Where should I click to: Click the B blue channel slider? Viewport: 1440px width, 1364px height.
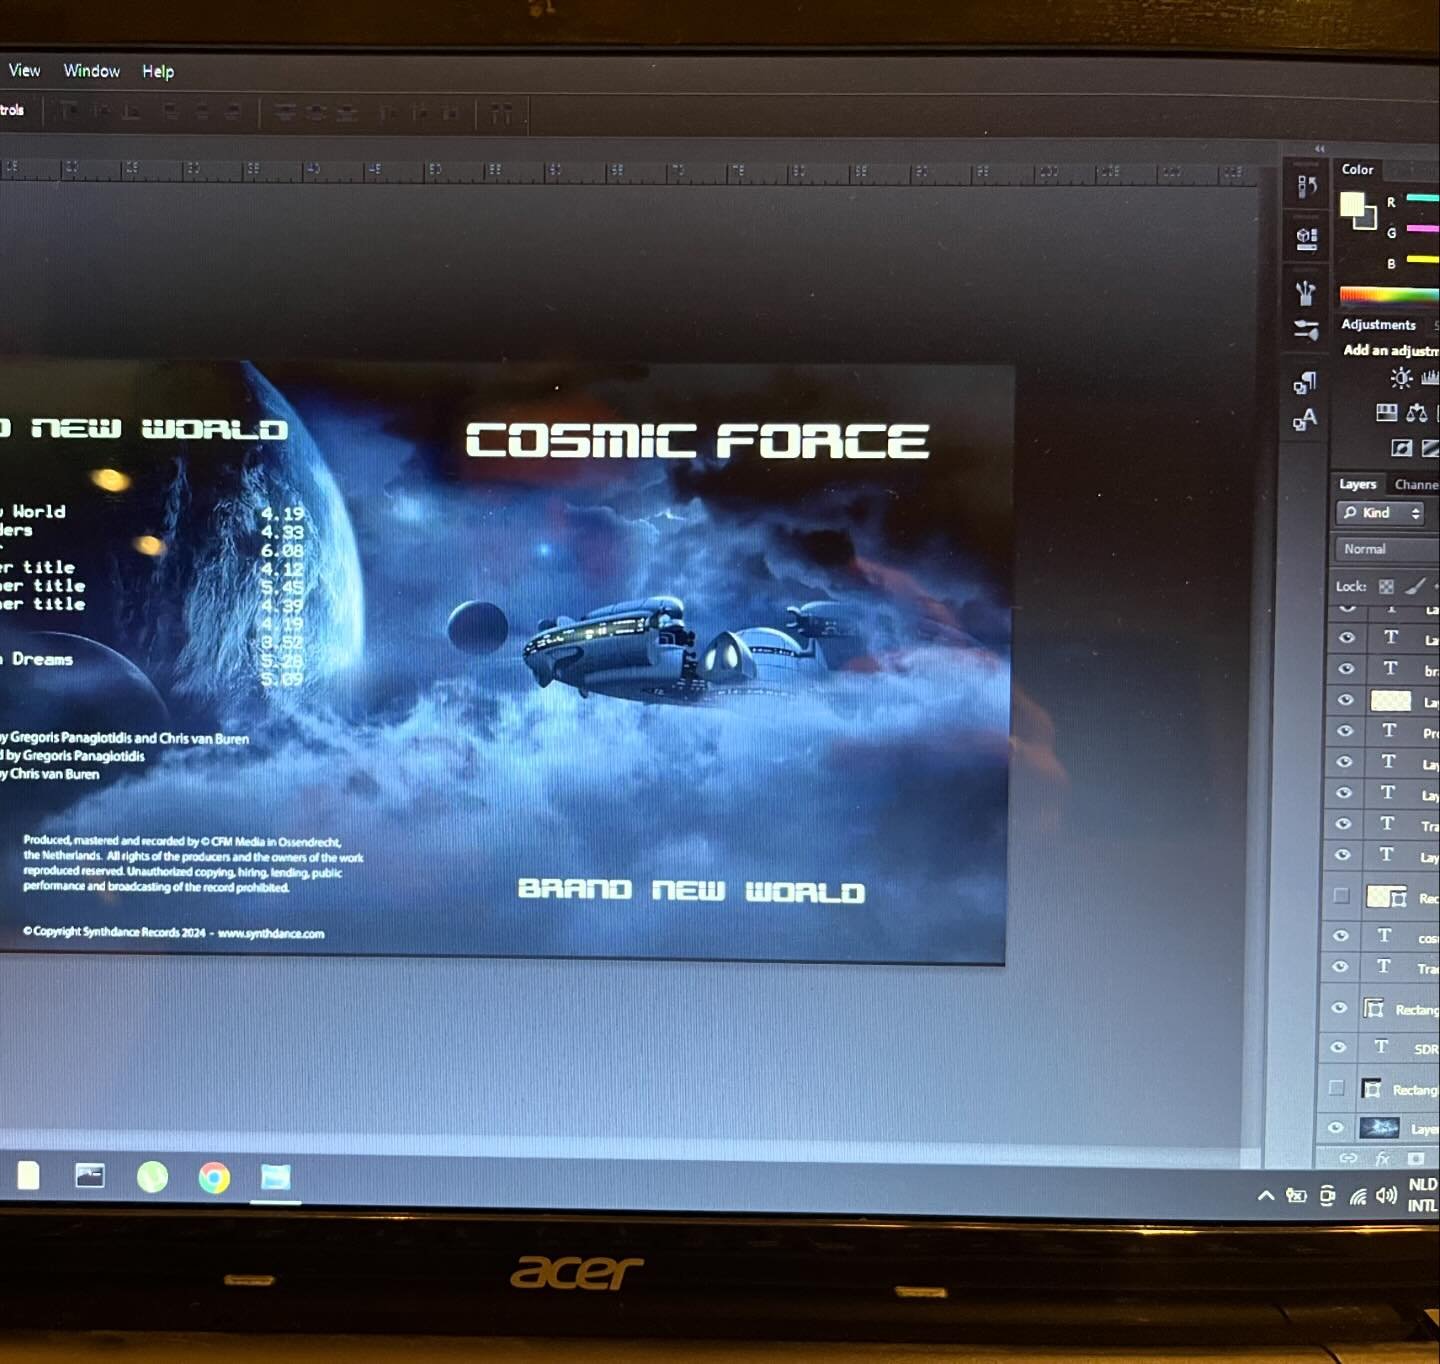(1423, 260)
